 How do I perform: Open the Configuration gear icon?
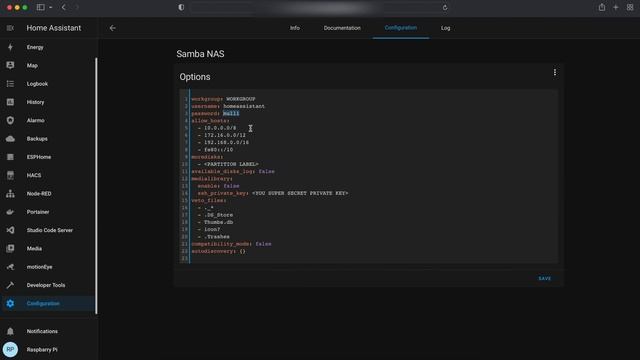10,304
